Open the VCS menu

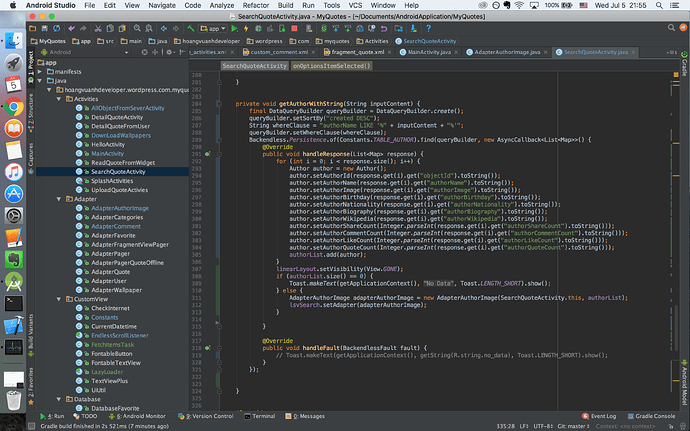click(x=355, y=5)
